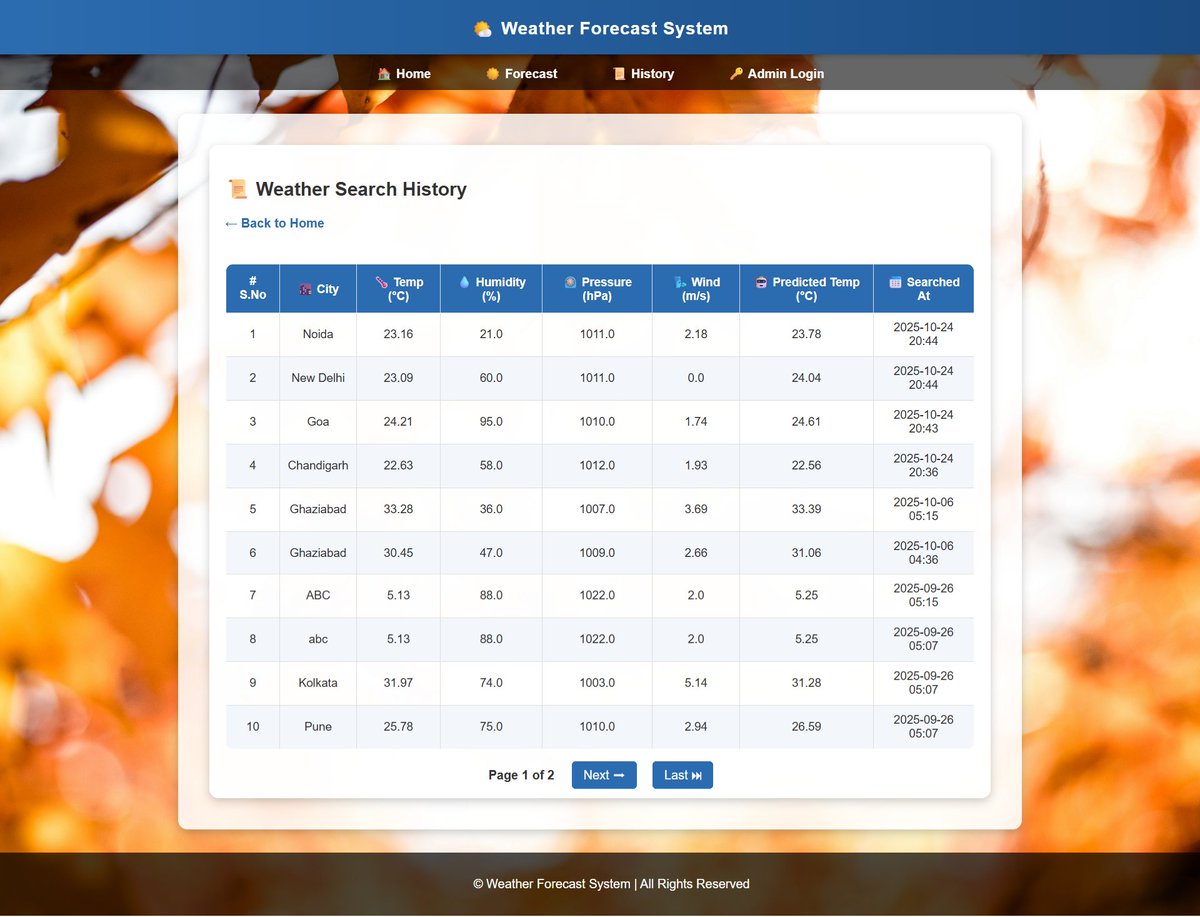Screen dimensions: 1200x917
Task: Click pressure 1007.0 value
Action: (x=597, y=509)
